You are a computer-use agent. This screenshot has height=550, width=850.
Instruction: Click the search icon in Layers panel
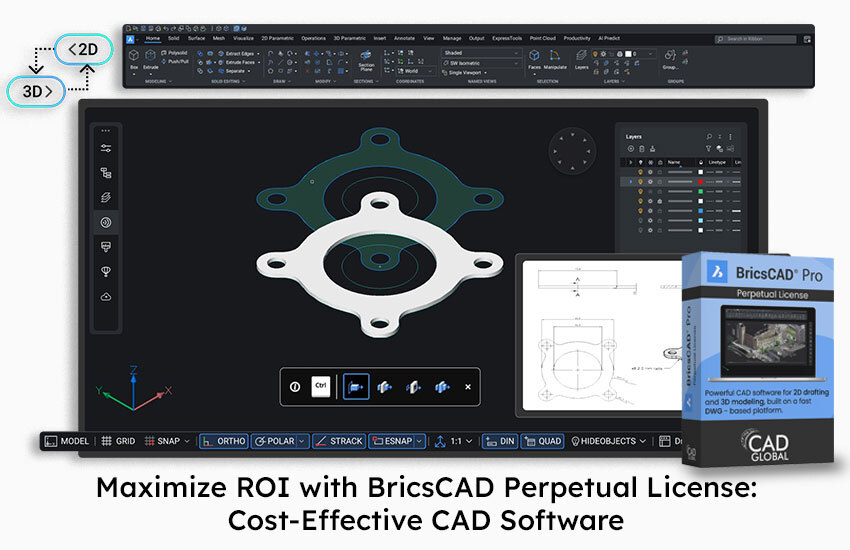coord(709,137)
